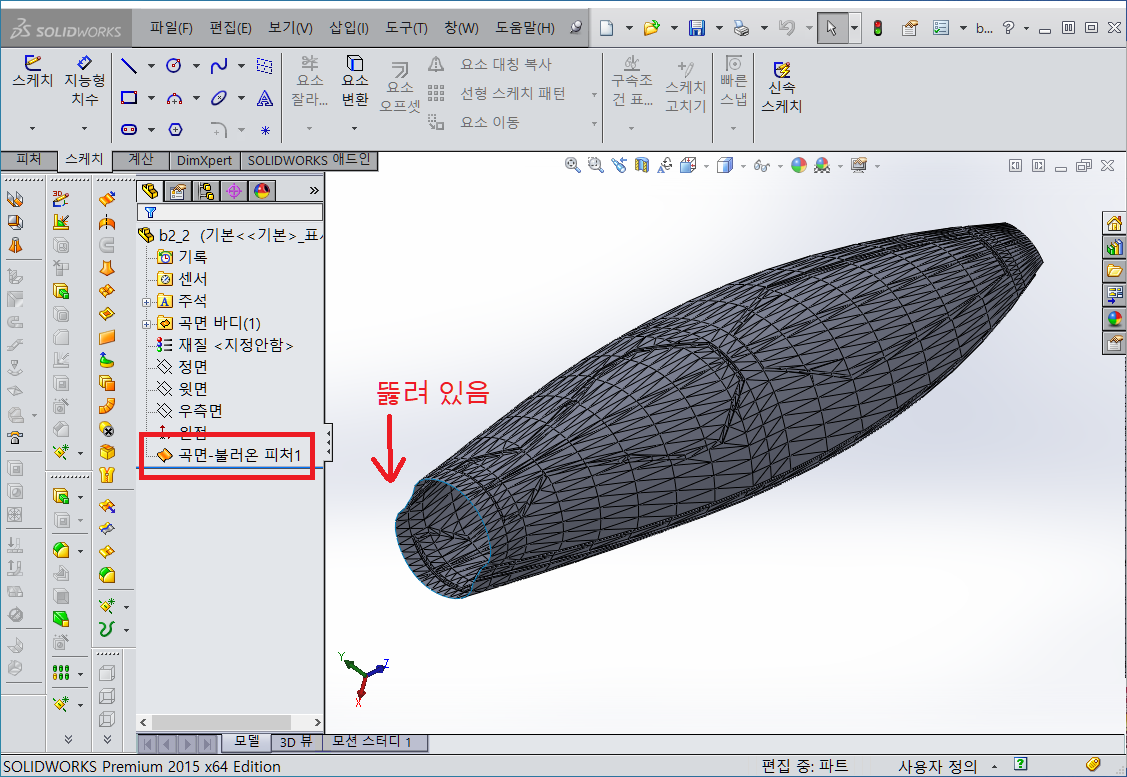Switch to the DimXpert tab
The height and width of the screenshot is (777, 1127).
pos(204,160)
